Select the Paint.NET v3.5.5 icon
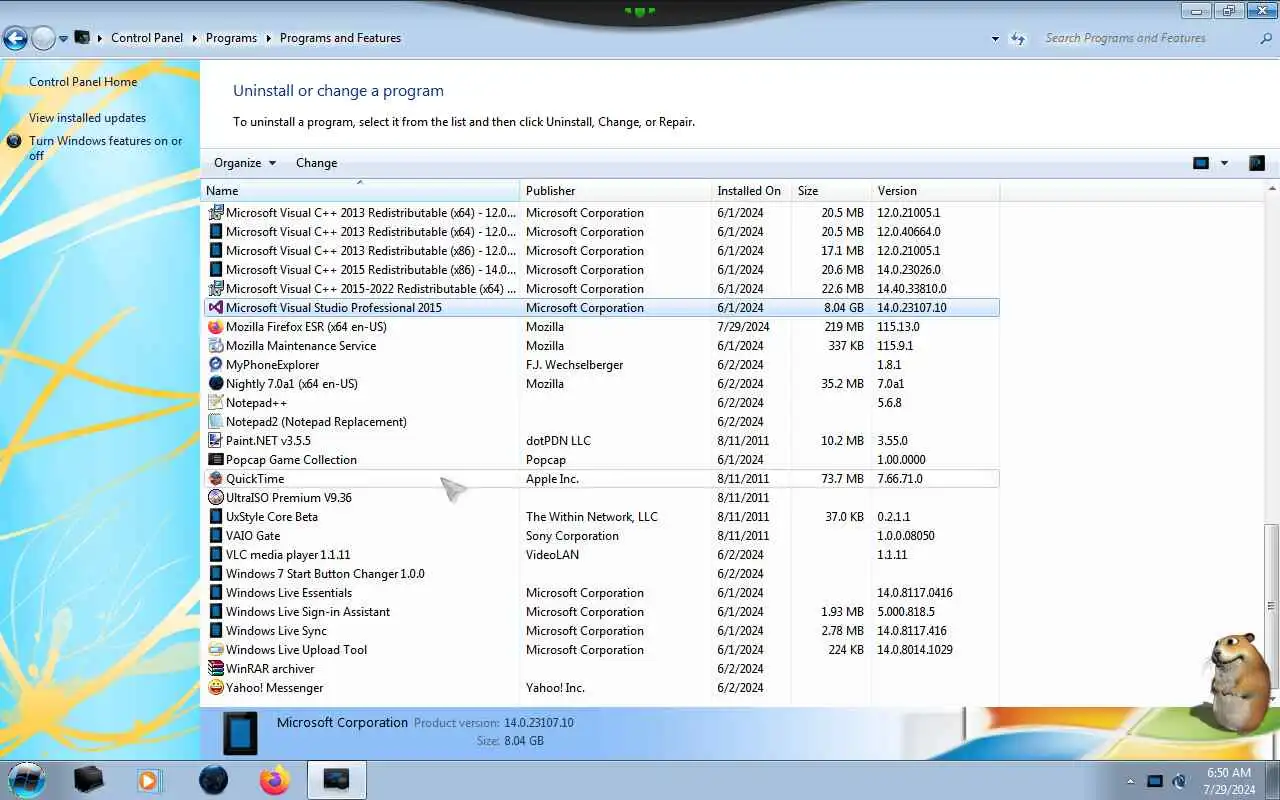1280x800 pixels. (216, 441)
